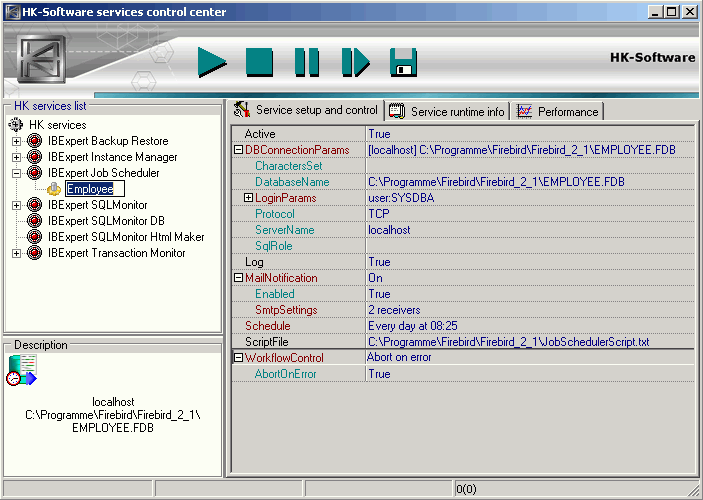Click the HK services root gear icon
The image size is (703, 500).
point(16,125)
